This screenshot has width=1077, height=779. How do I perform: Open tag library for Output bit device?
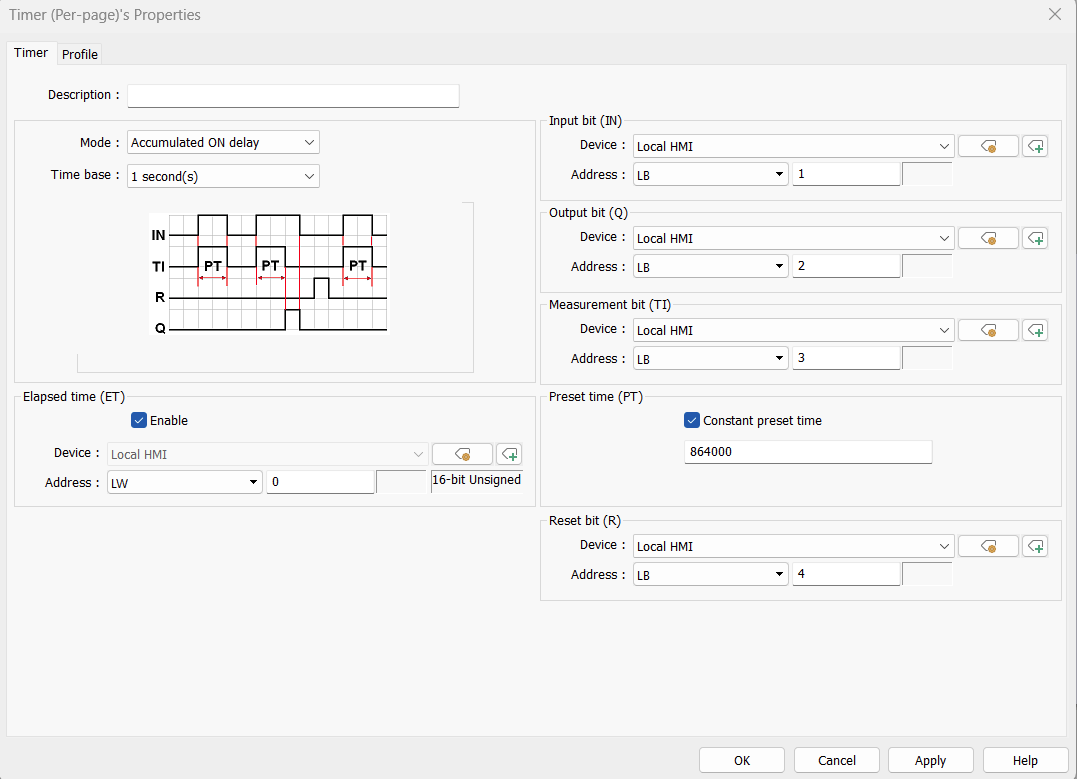point(988,238)
